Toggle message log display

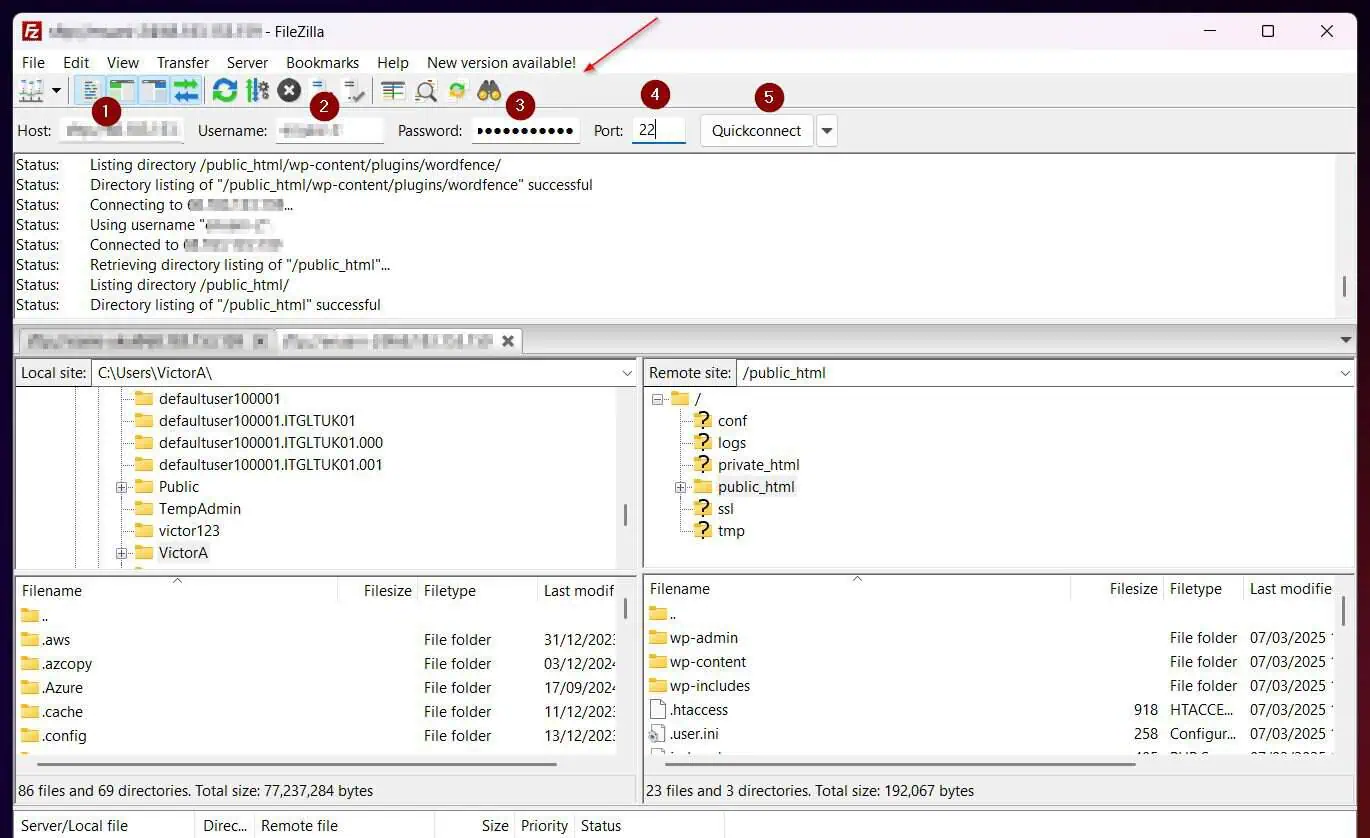90,91
